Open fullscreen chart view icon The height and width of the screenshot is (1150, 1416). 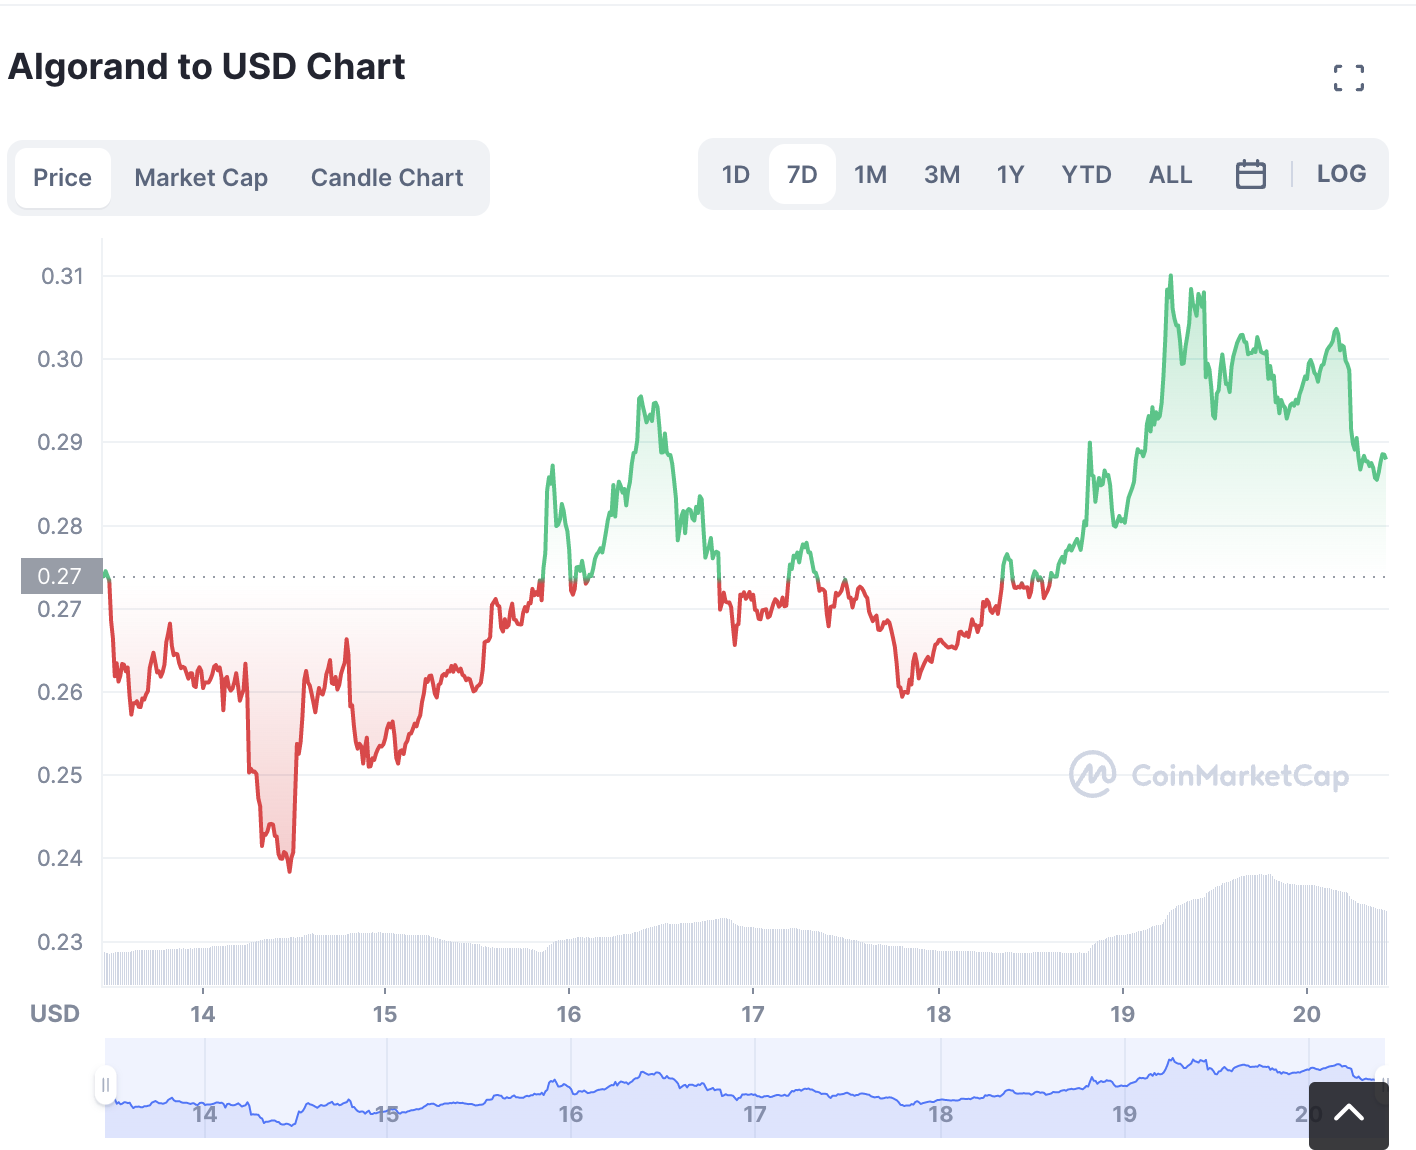click(x=1348, y=78)
